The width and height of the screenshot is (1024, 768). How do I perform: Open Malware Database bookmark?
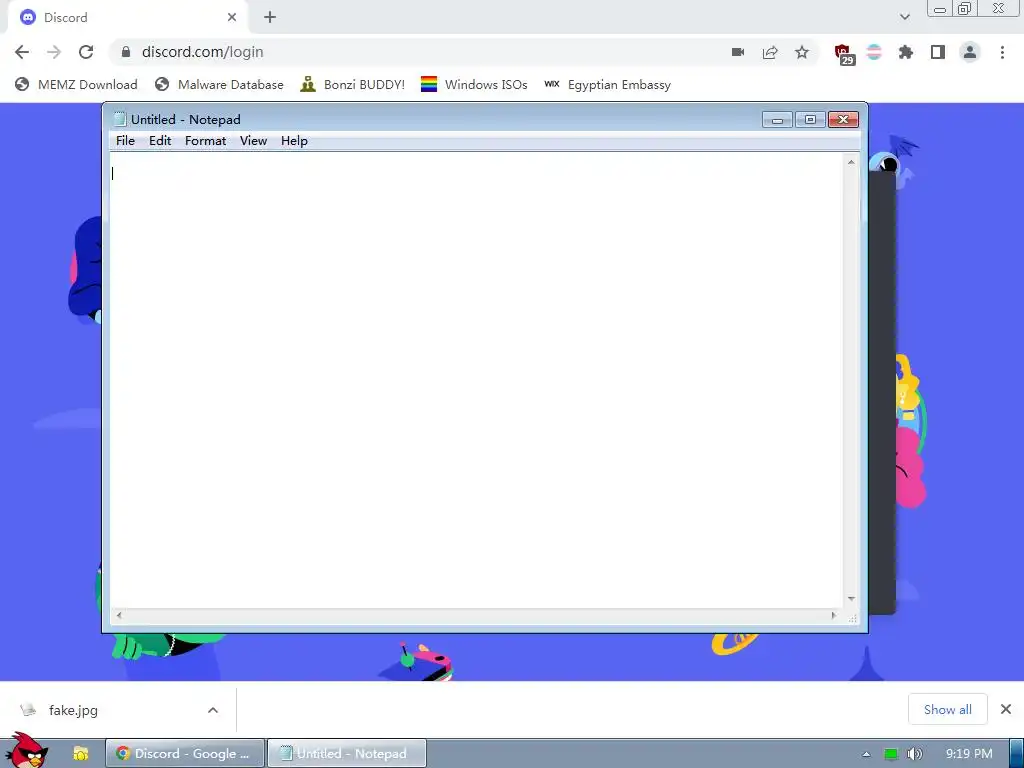click(219, 85)
